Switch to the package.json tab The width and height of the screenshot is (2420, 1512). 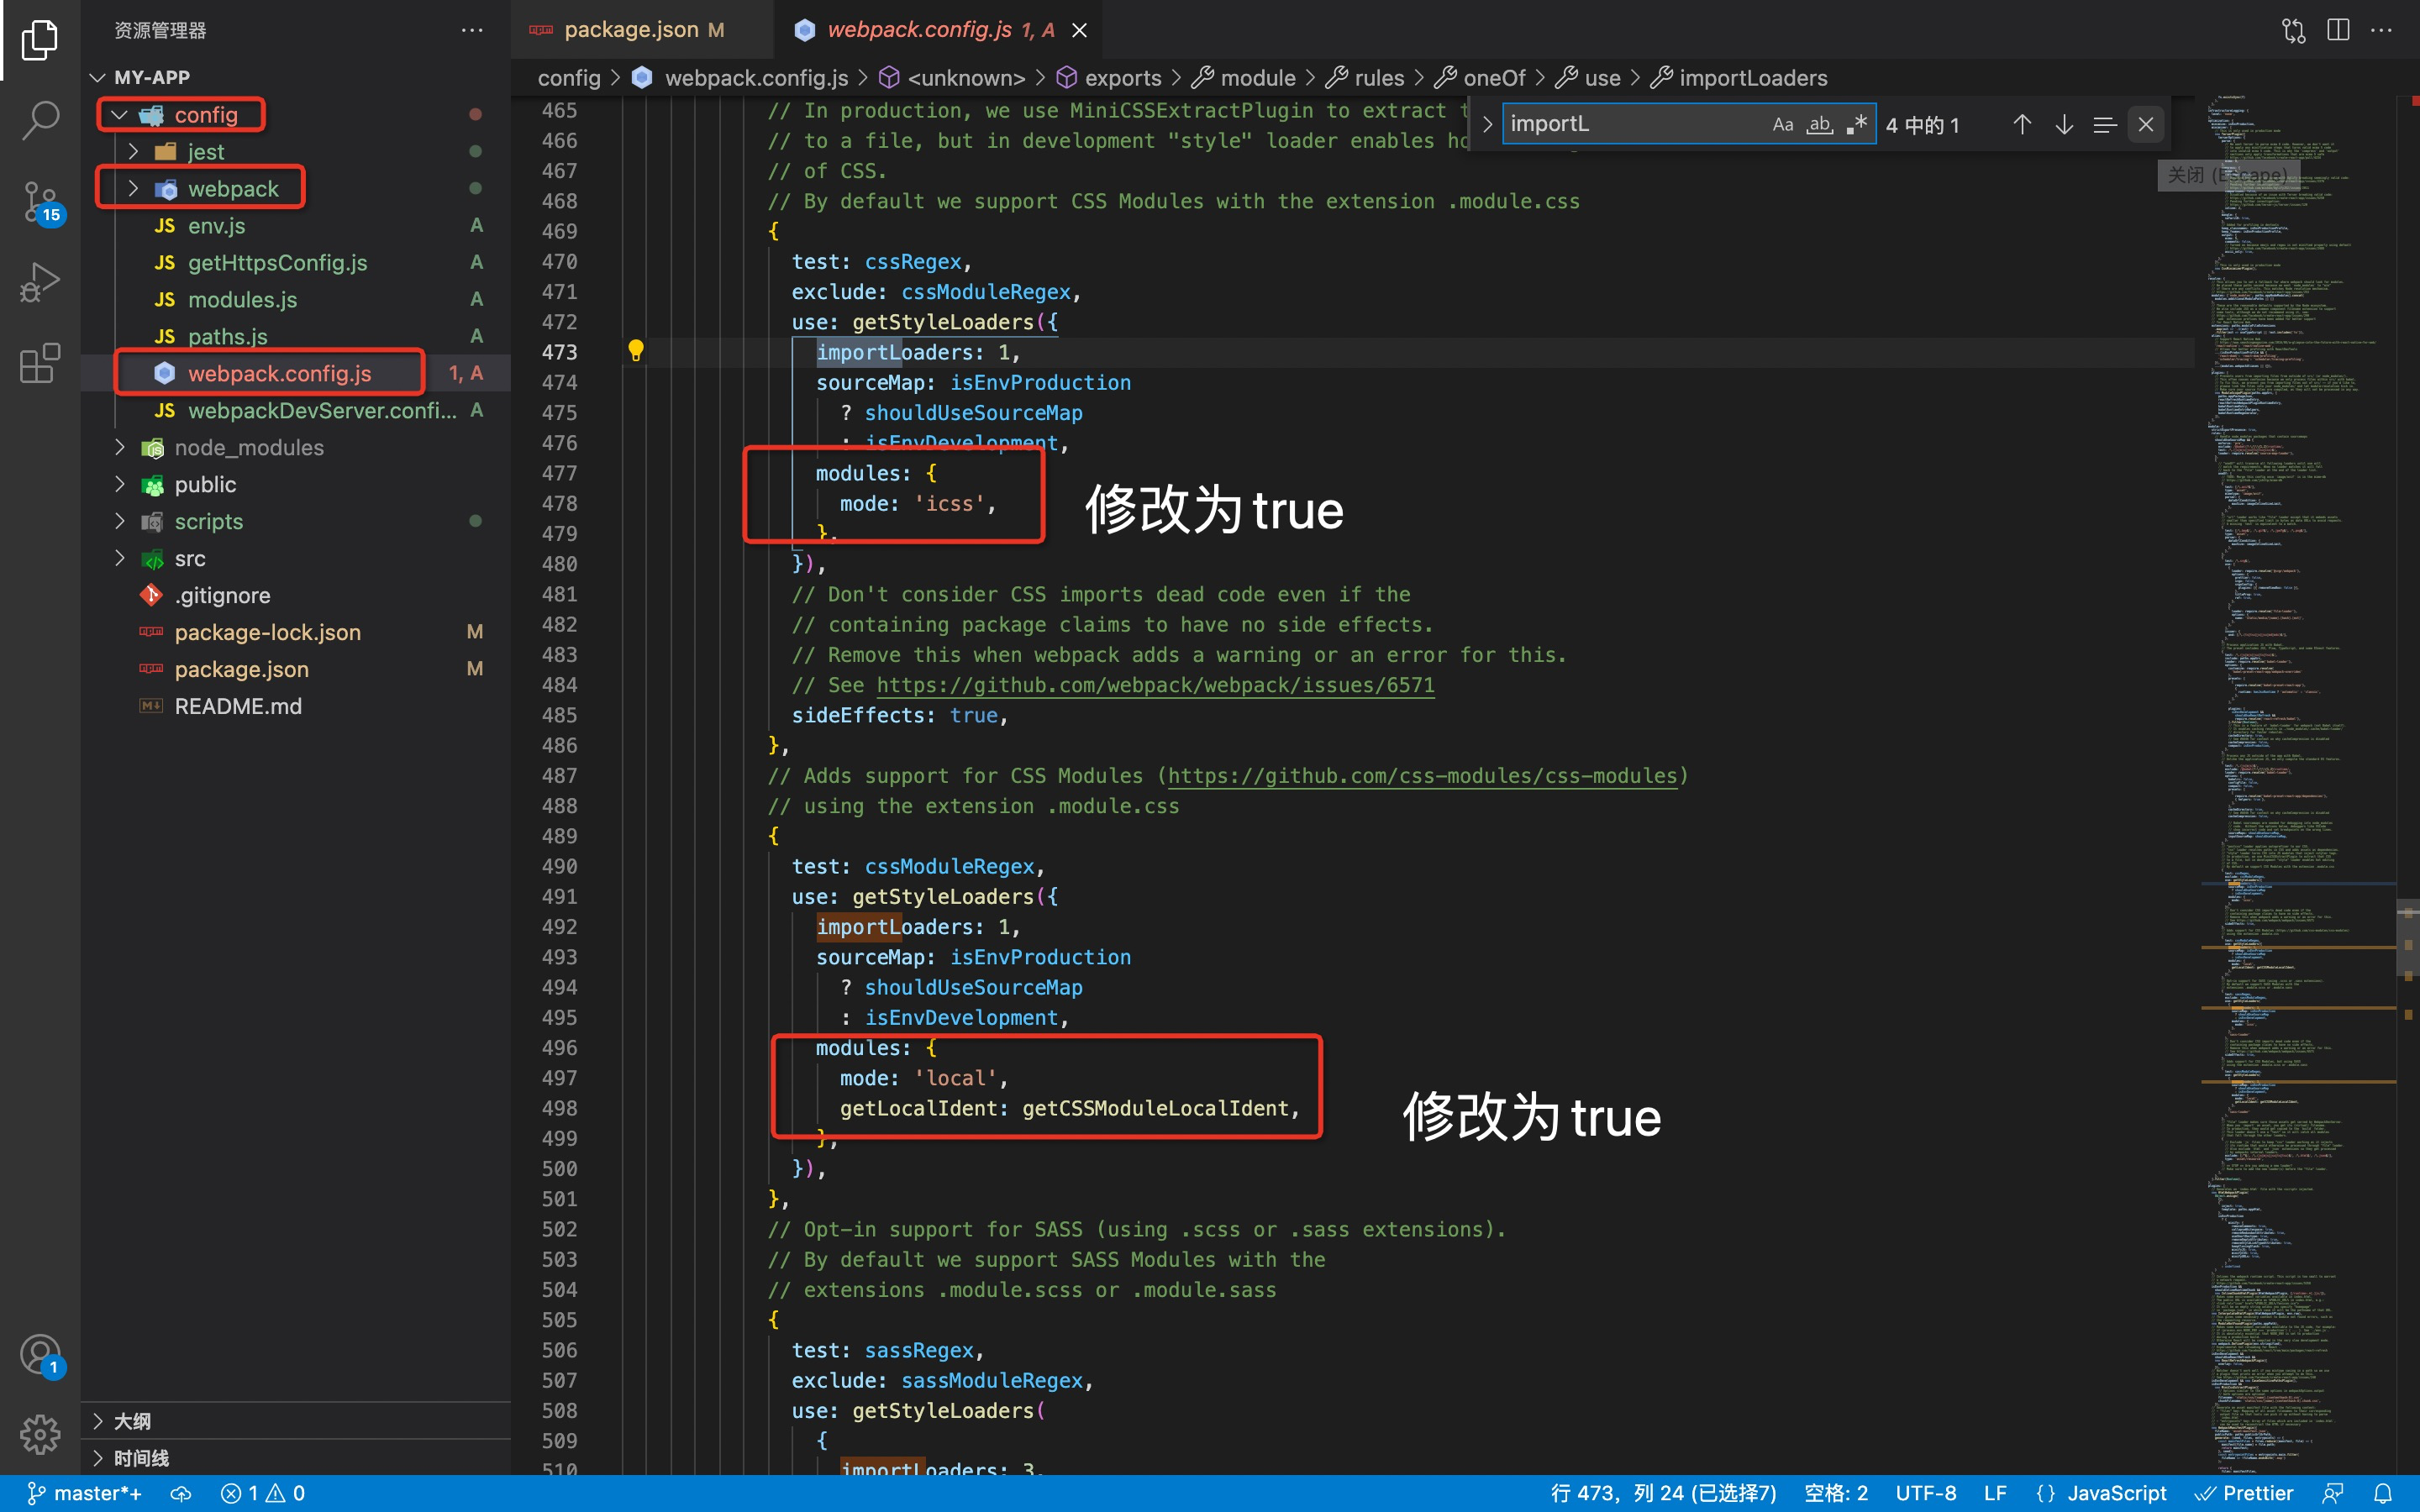click(631, 30)
